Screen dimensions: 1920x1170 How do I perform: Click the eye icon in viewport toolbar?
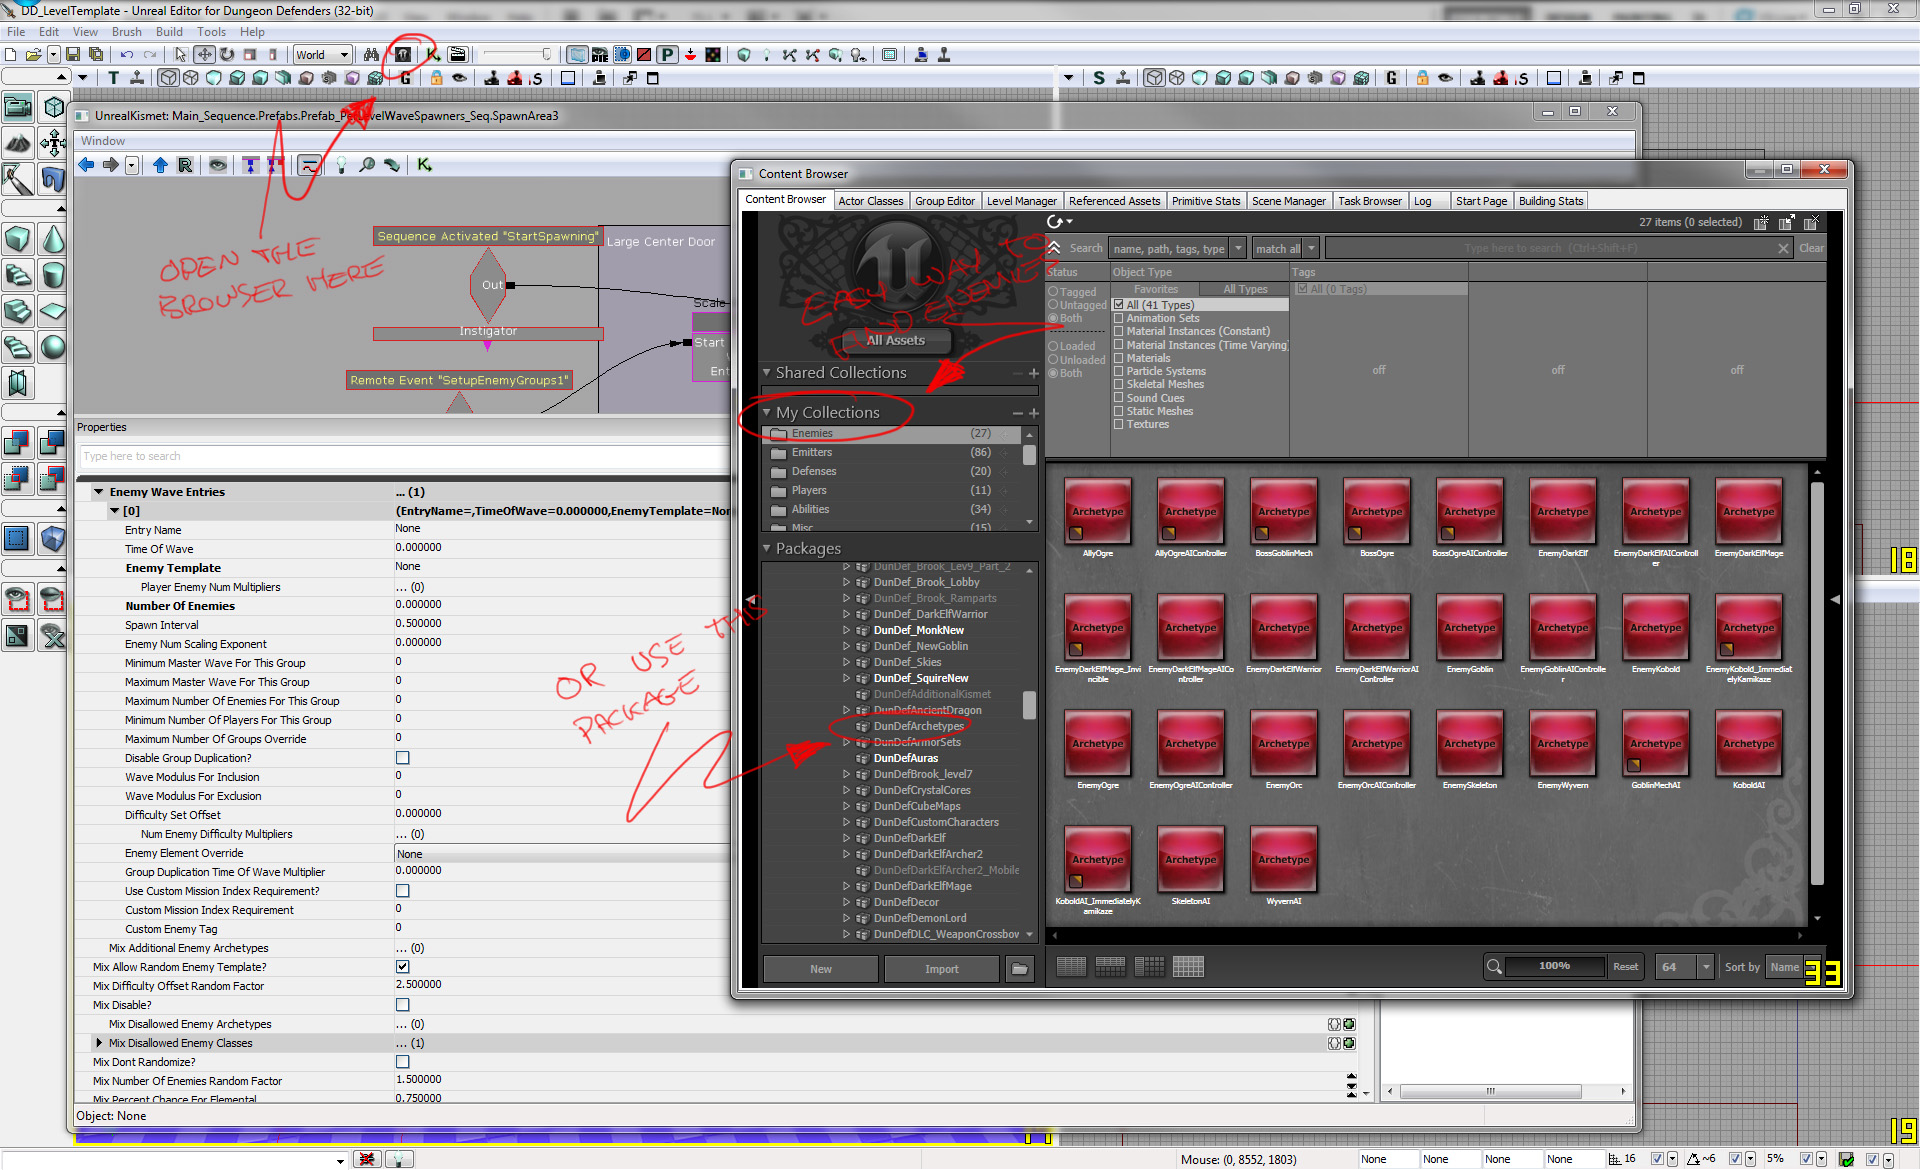click(x=459, y=78)
